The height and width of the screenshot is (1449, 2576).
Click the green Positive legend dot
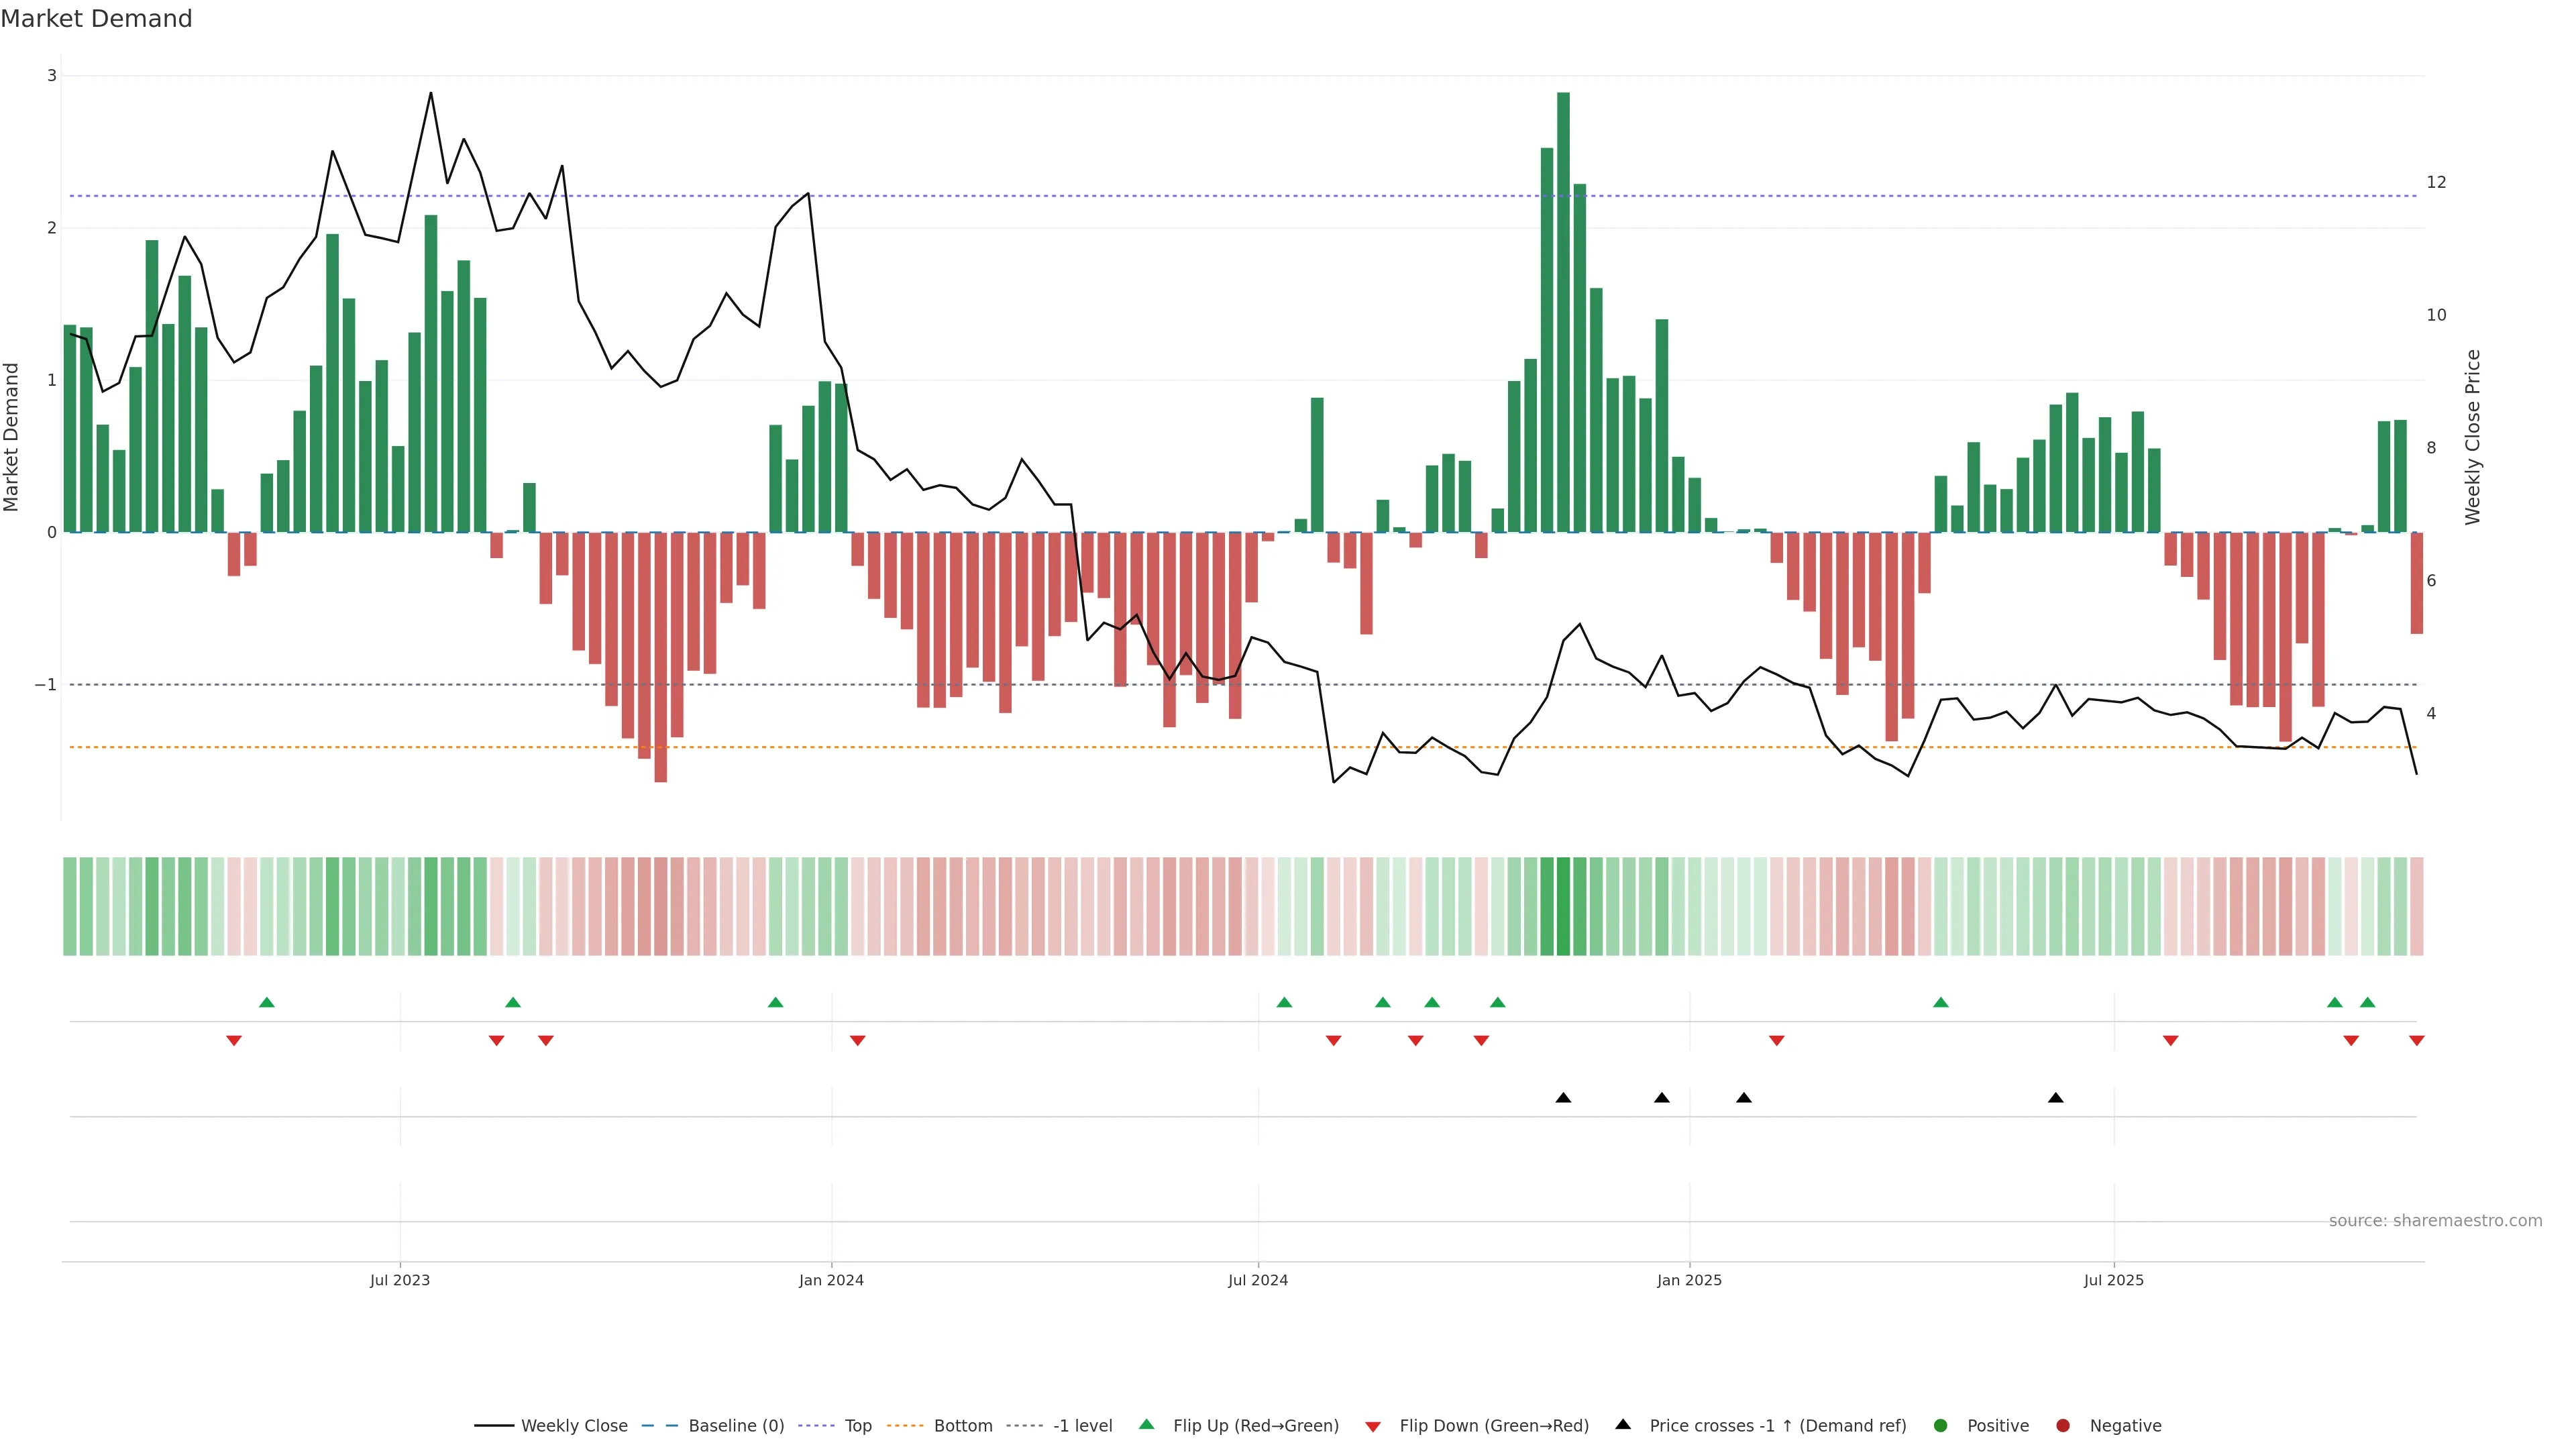pos(1940,1425)
